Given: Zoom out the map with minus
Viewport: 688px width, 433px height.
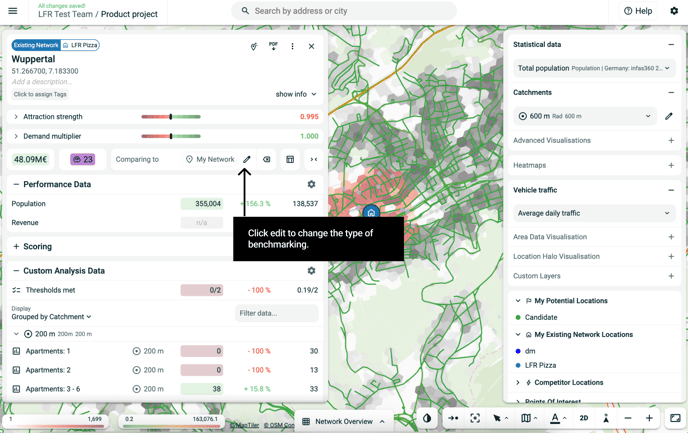Looking at the screenshot, I should point(628,419).
